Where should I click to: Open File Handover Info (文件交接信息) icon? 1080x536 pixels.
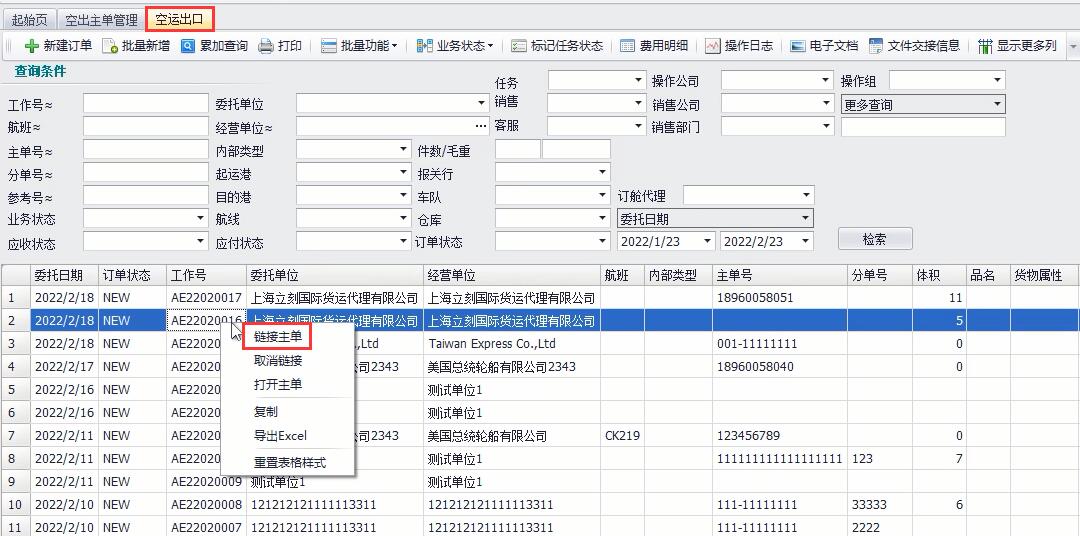tap(876, 46)
